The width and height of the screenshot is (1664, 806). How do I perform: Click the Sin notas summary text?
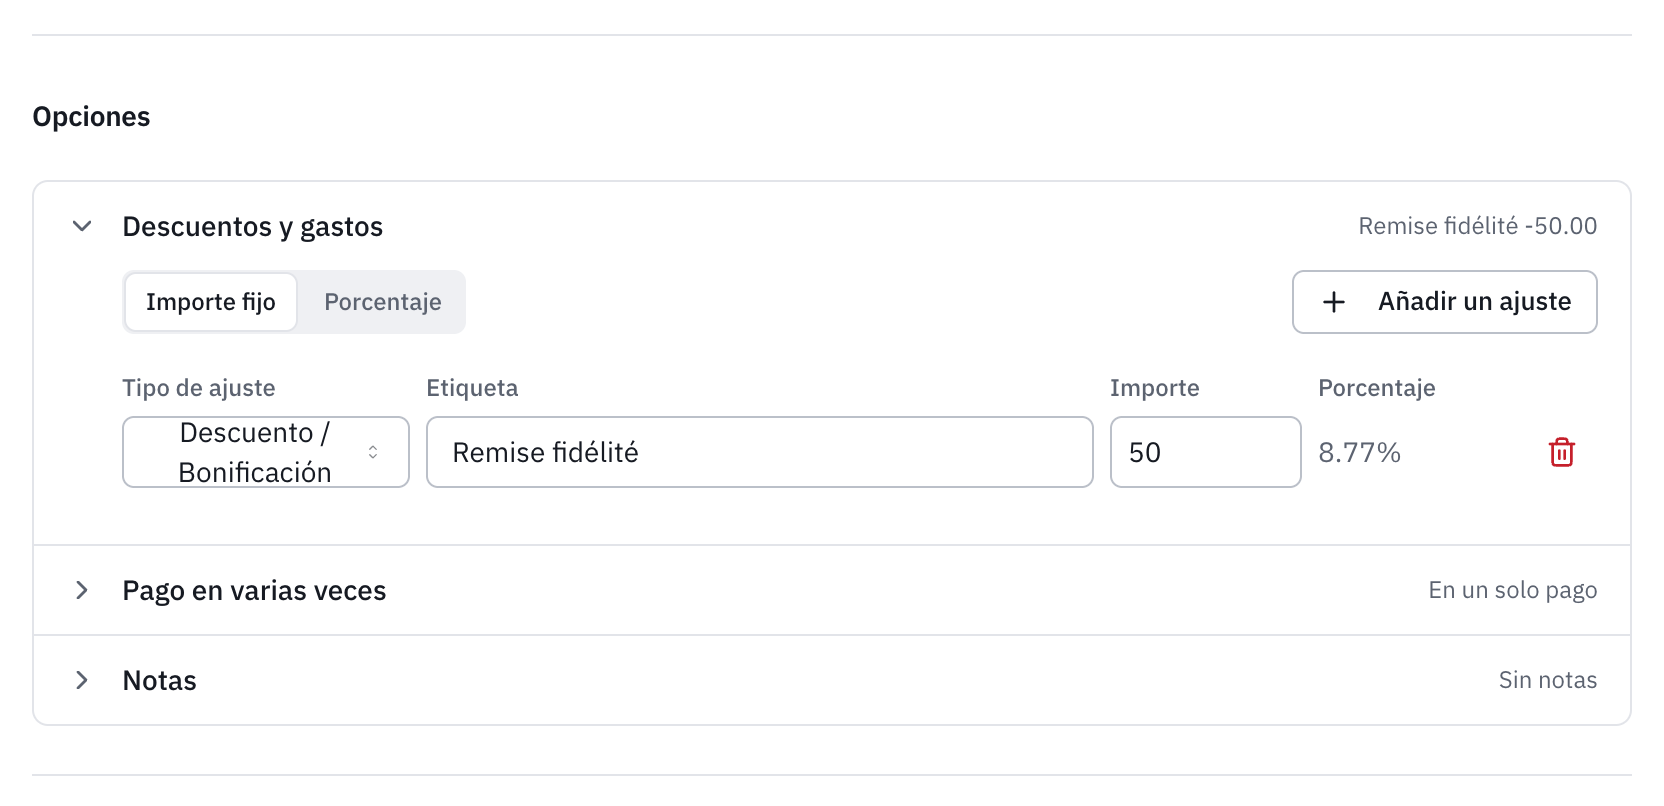click(x=1547, y=680)
